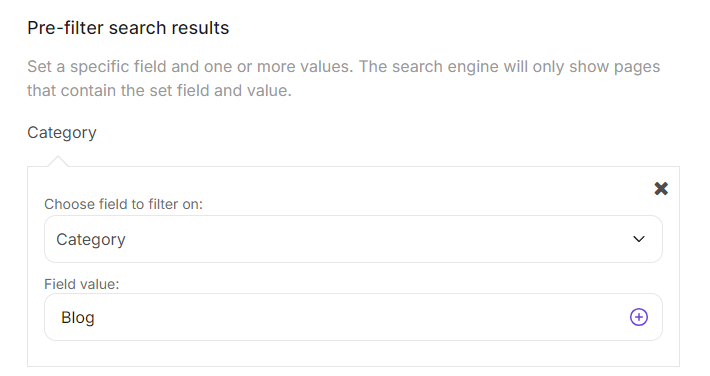The width and height of the screenshot is (710, 376).
Task: Select the "Pre-filter search results" heading
Action: pos(128,28)
